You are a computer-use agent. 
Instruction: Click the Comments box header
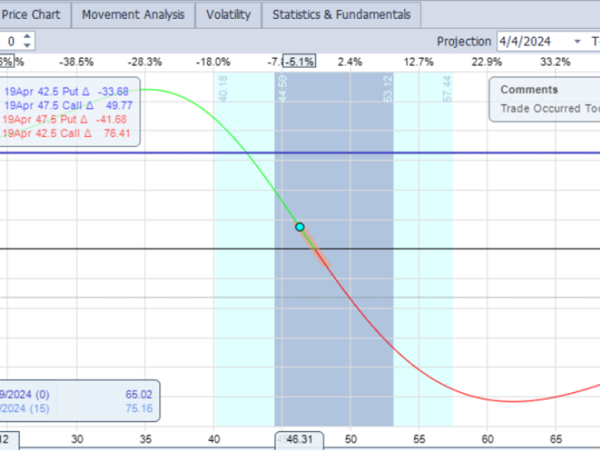tap(530, 89)
